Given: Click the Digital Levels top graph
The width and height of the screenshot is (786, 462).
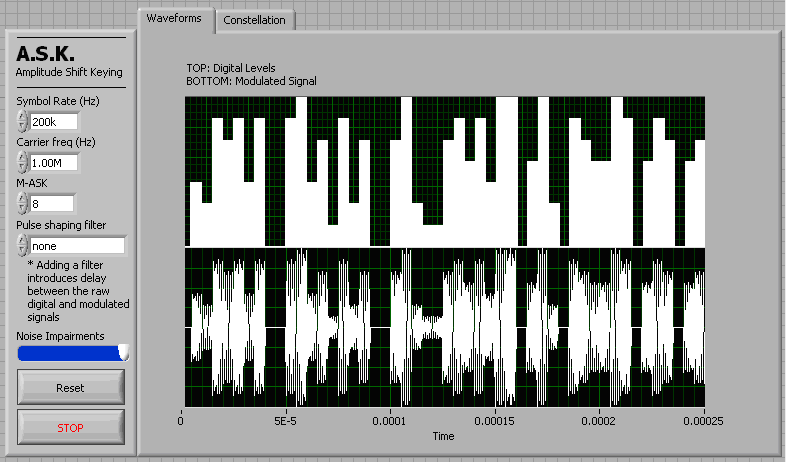Looking at the screenshot, I should 445,171.
